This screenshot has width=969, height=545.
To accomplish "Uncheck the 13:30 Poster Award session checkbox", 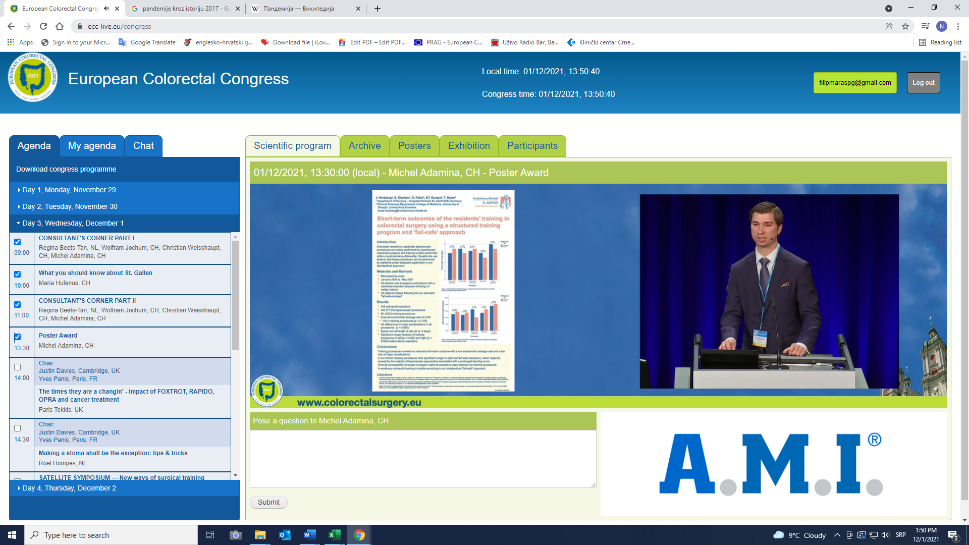I will tap(17, 337).
